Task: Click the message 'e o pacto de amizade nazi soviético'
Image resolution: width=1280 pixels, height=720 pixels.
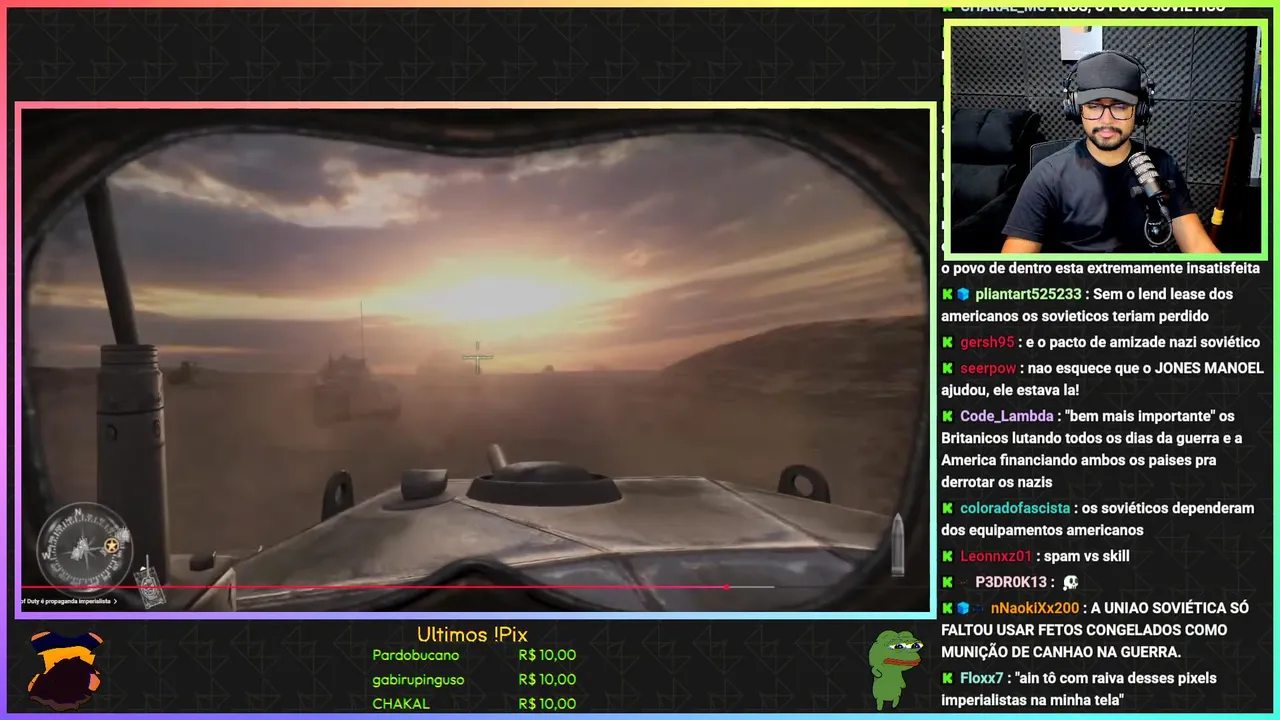Action: pos(1142,342)
